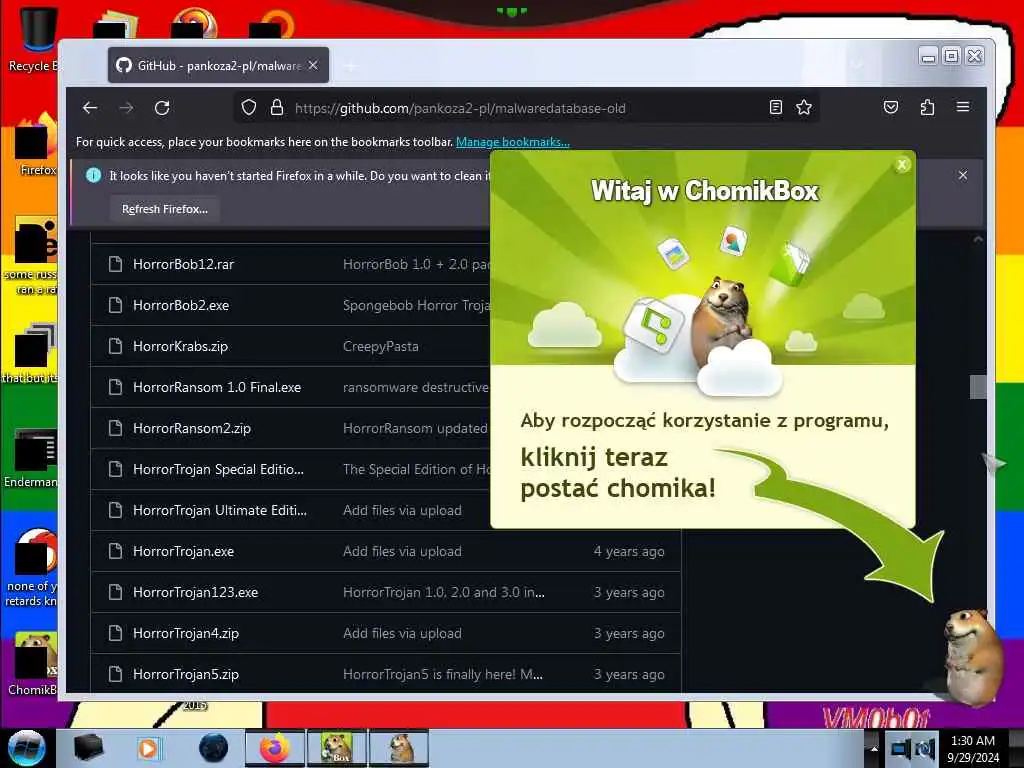This screenshot has height=768, width=1024.
Task: Reload the GitHub page
Action: click(162, 108)
